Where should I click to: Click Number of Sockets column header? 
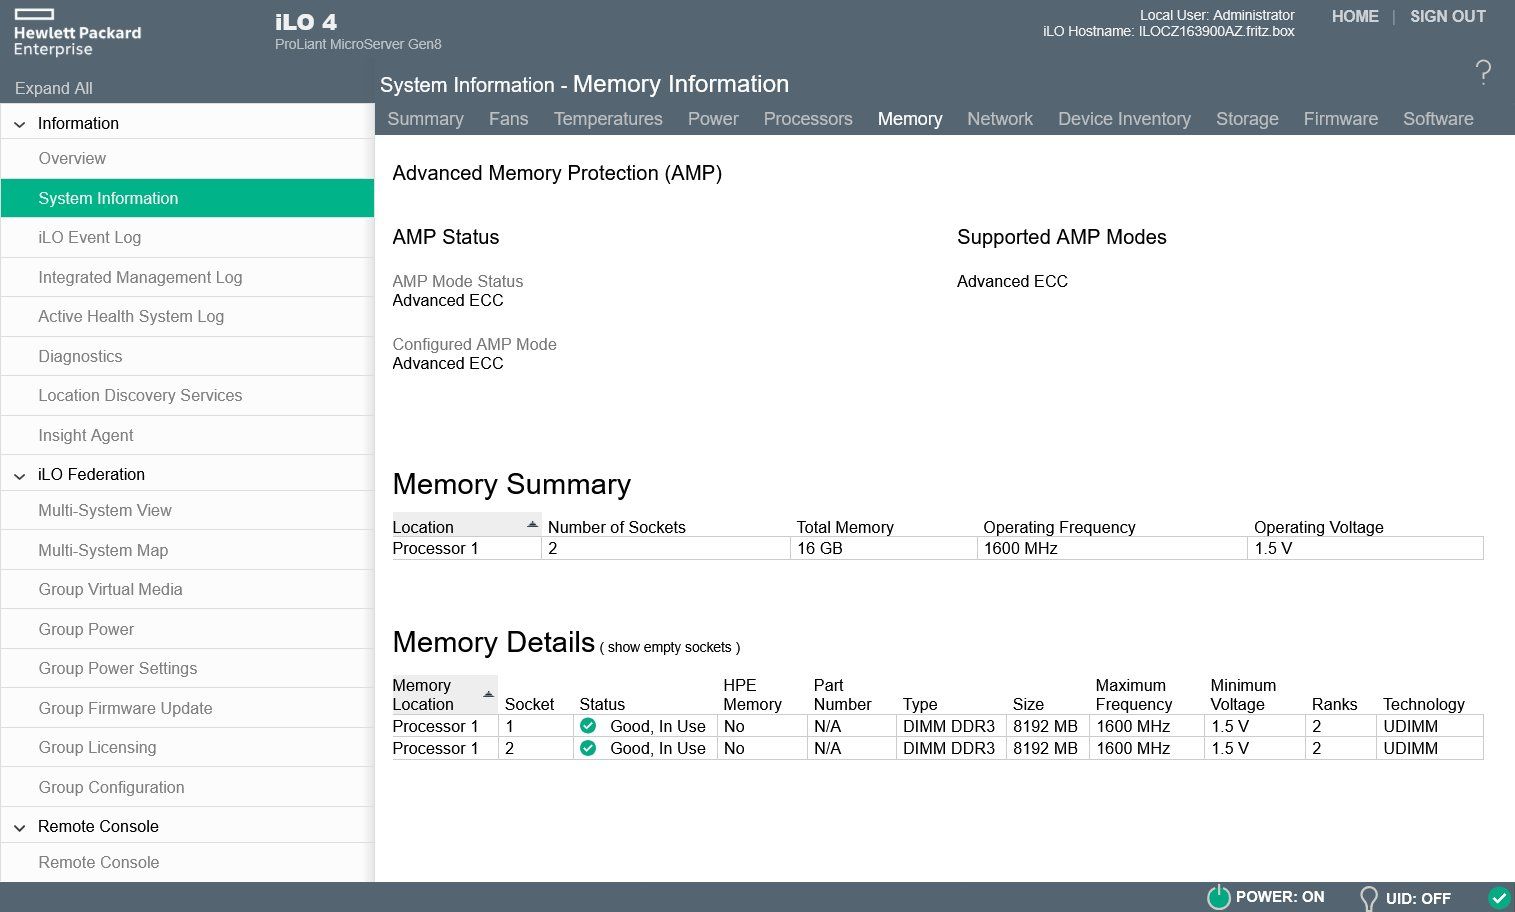point(616,527)
